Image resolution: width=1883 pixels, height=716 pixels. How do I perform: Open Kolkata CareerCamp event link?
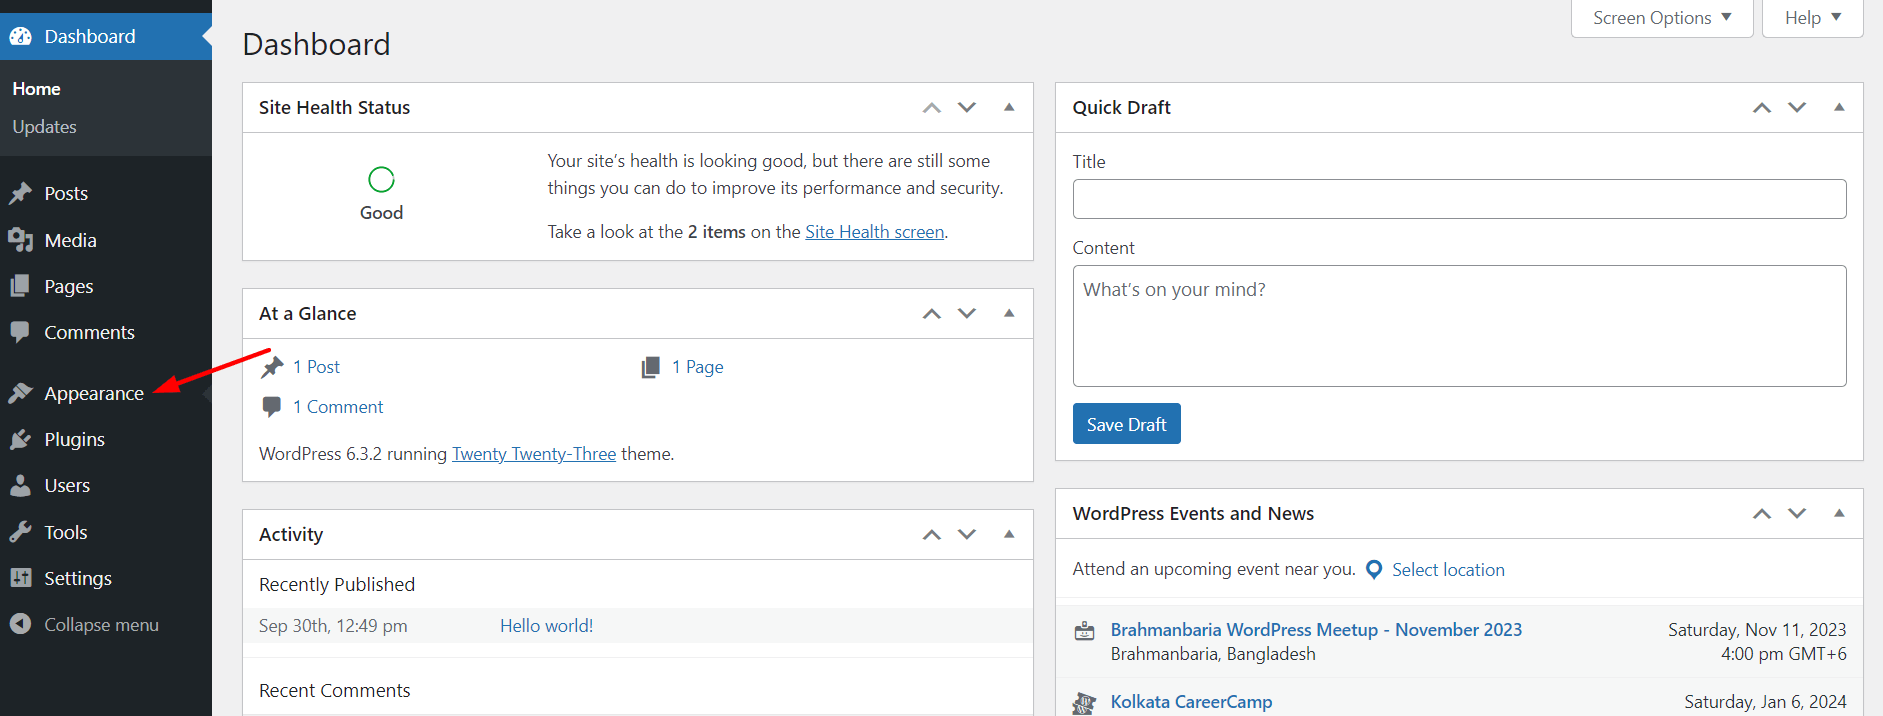1191,702
